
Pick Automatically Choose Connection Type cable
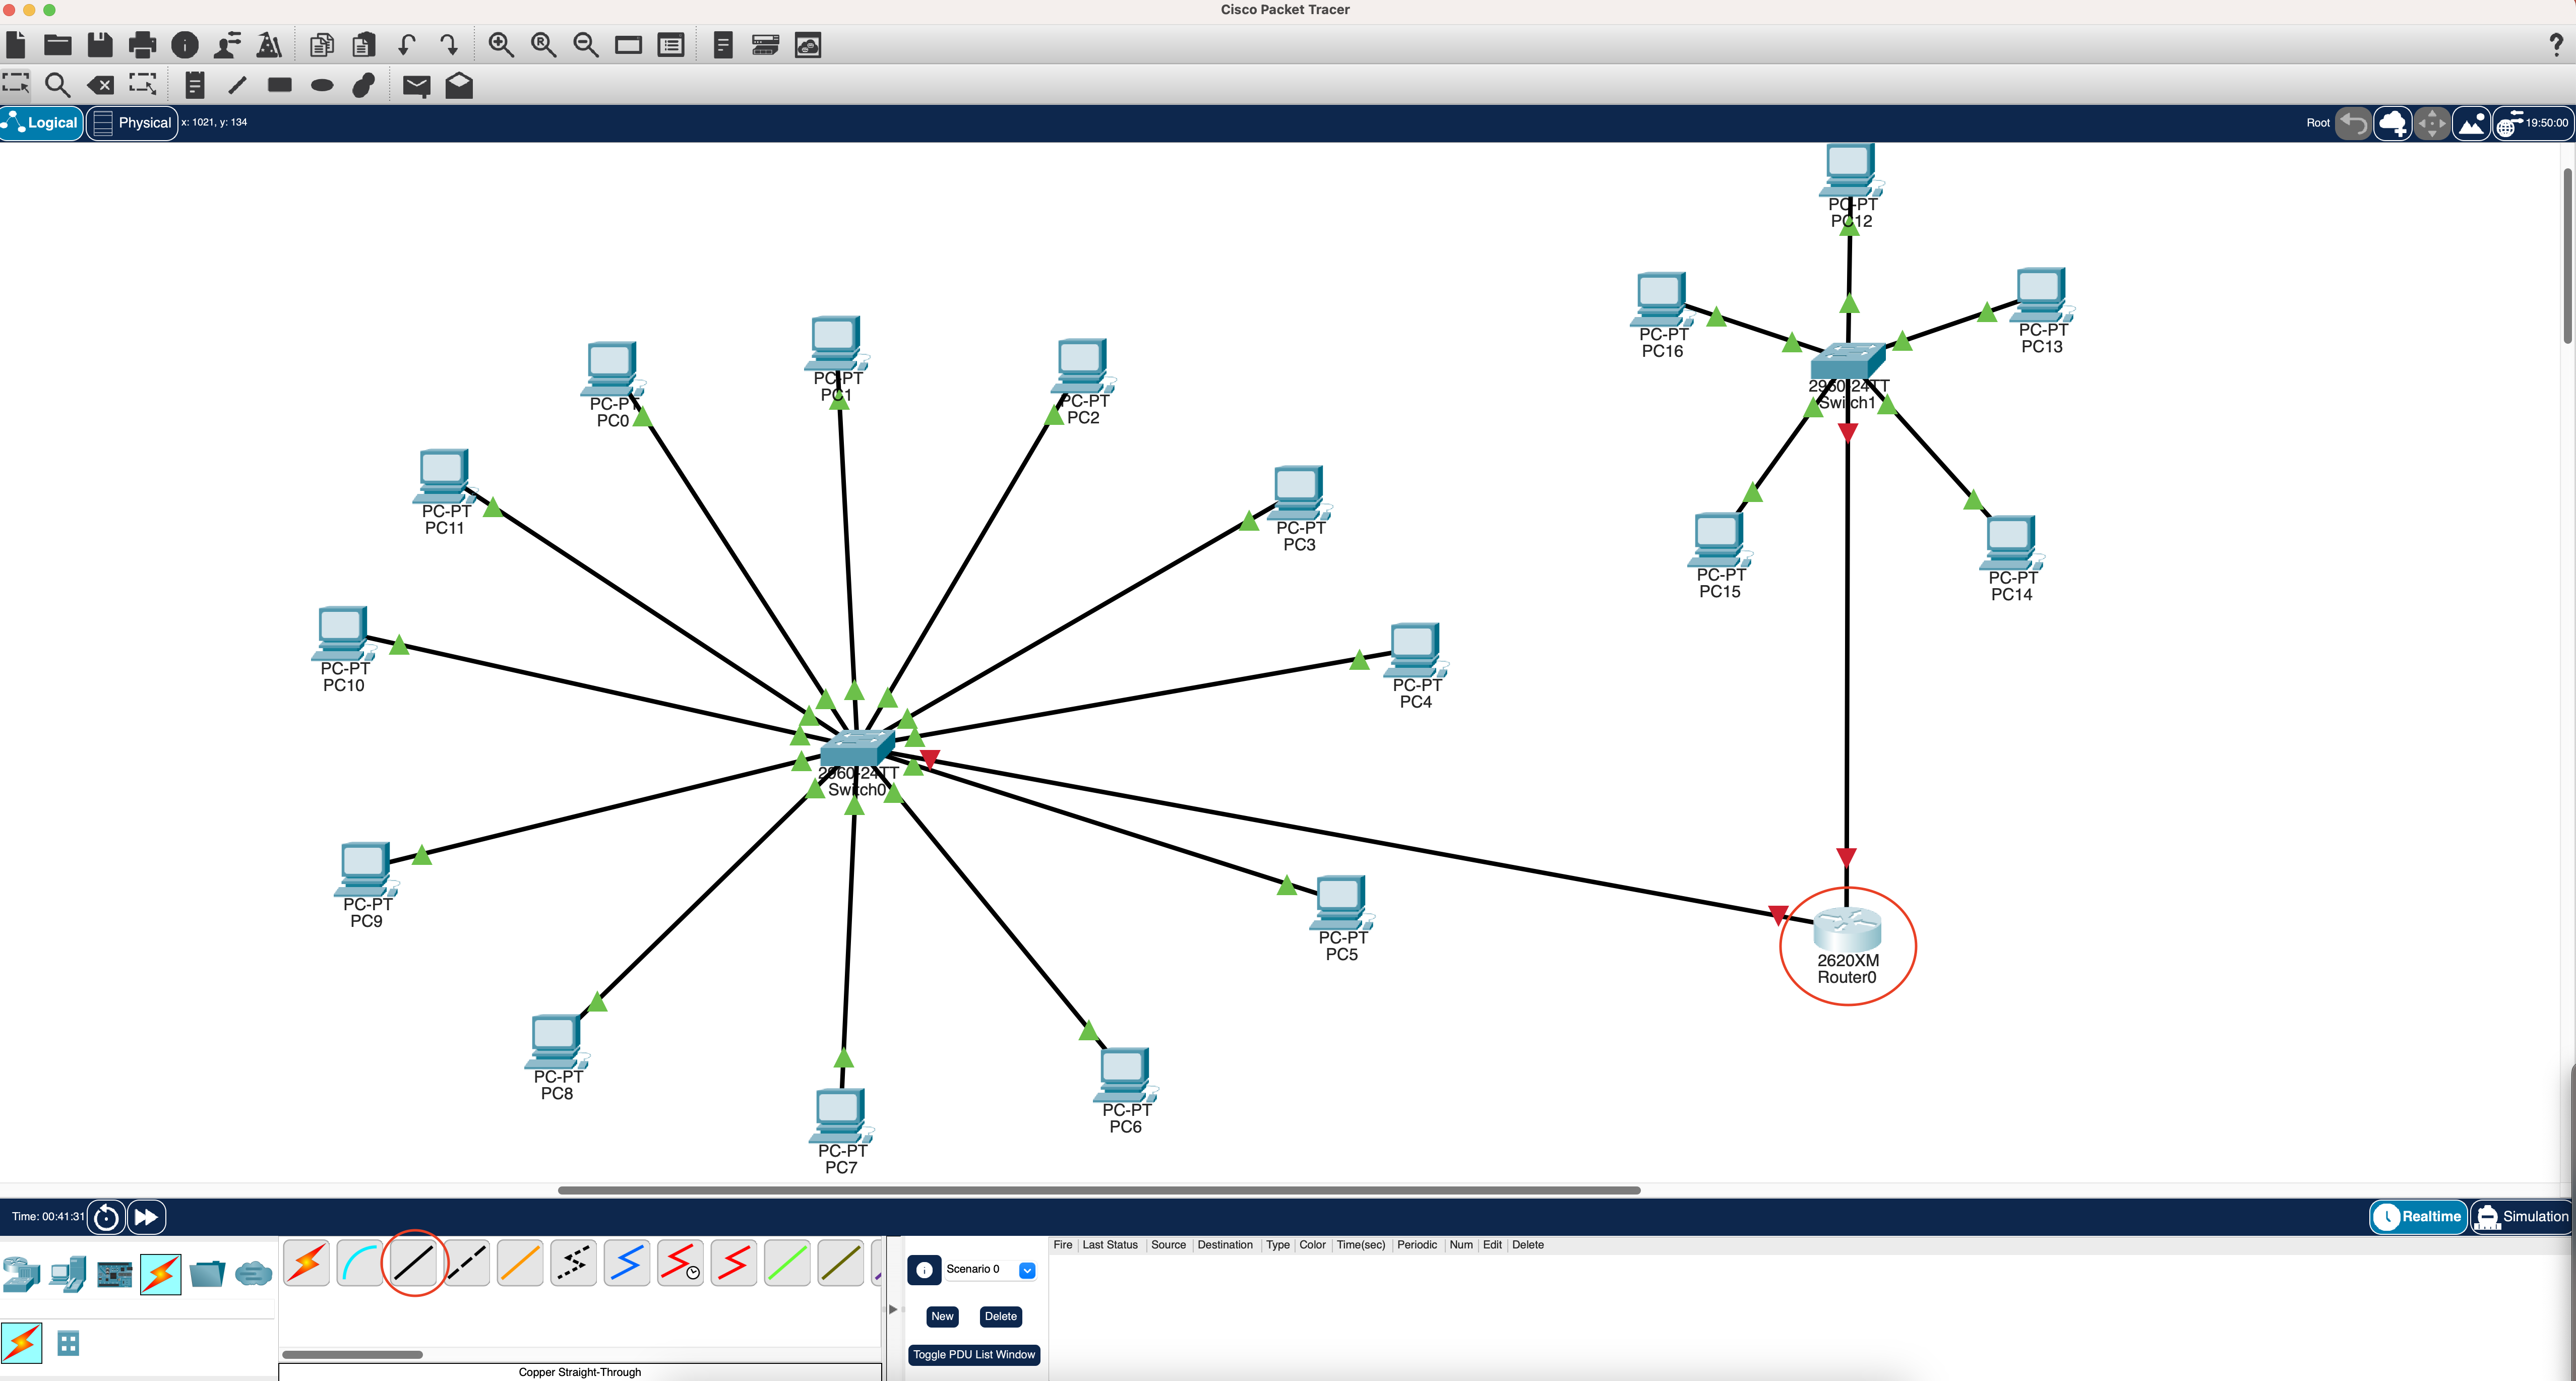pyautogui.click(x=307, y=1263)
